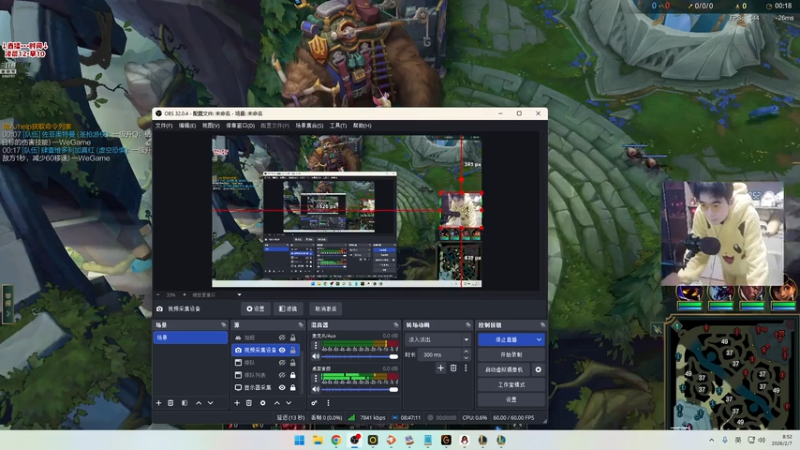Open transition properties three-dot menu

[x=466, y=368]
